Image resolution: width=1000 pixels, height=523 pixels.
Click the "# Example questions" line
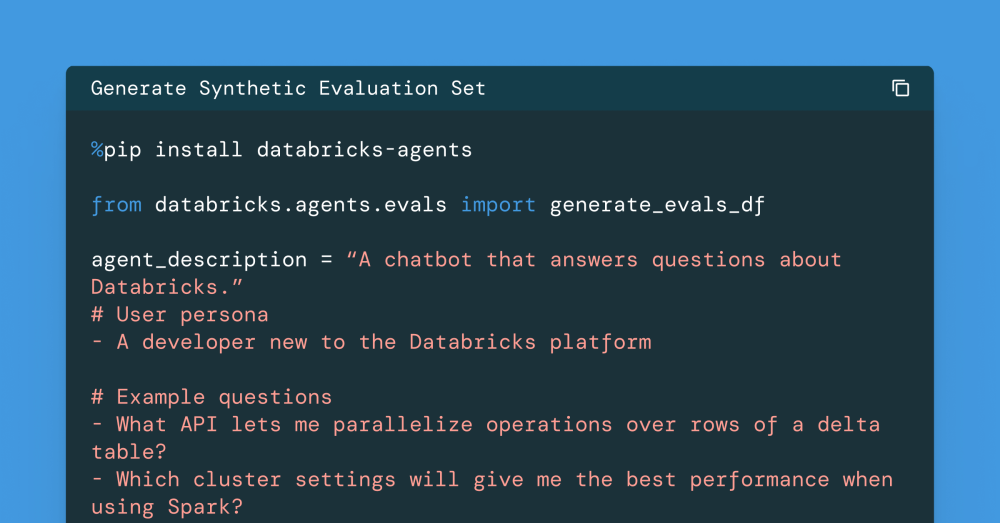coord(212,397)
